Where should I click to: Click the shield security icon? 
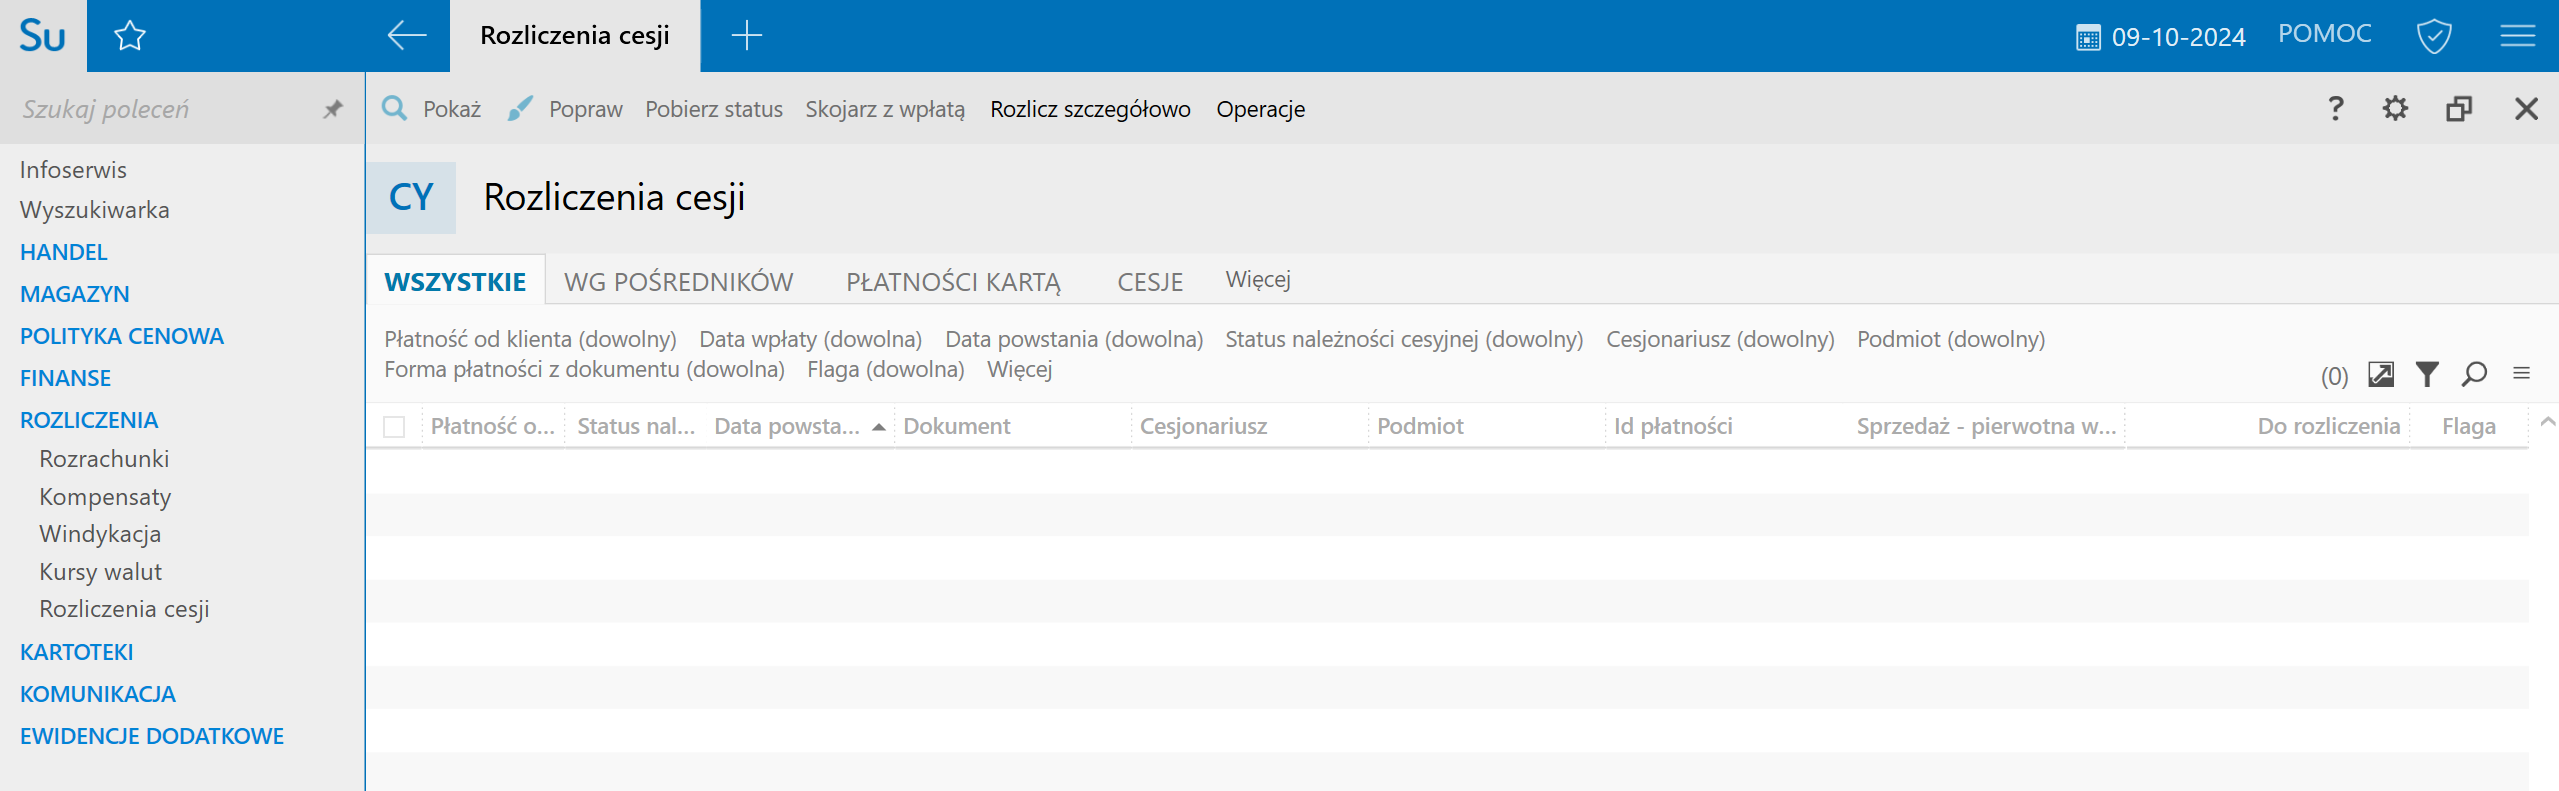coord(2433,37)
